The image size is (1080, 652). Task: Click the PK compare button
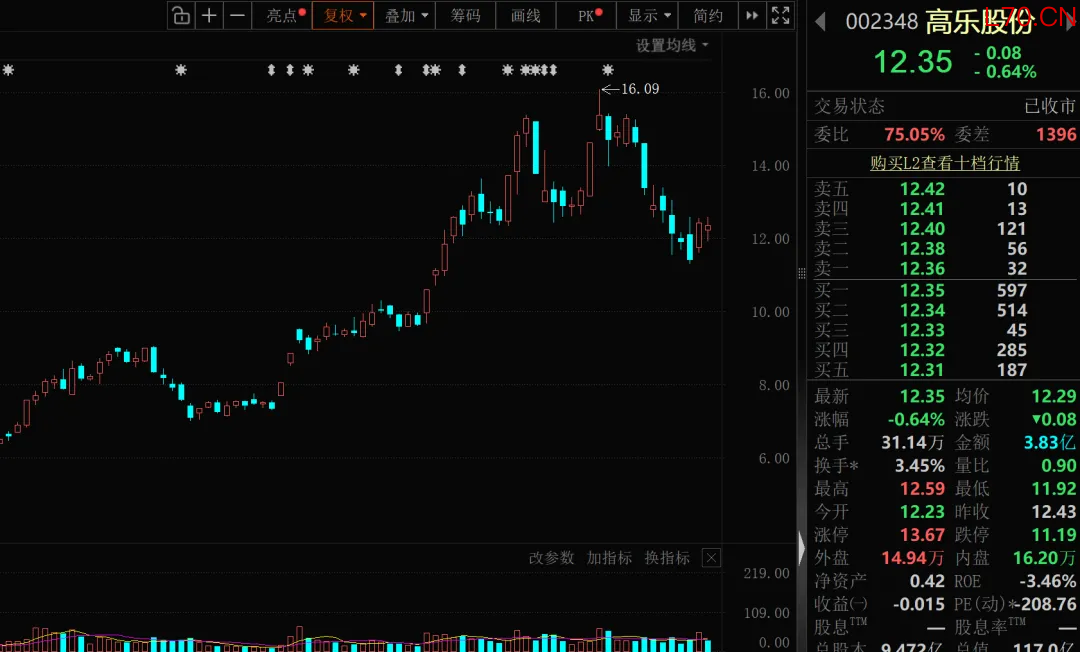tap(588, 15)
